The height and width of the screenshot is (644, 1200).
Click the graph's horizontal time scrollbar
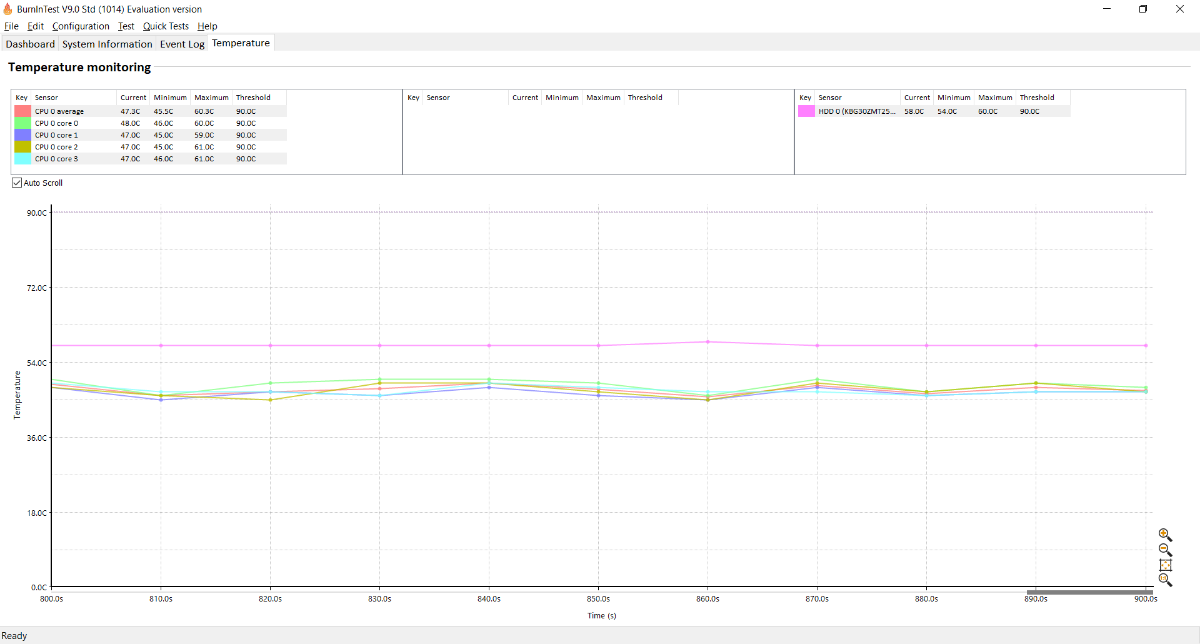[x=1089, y=592]
